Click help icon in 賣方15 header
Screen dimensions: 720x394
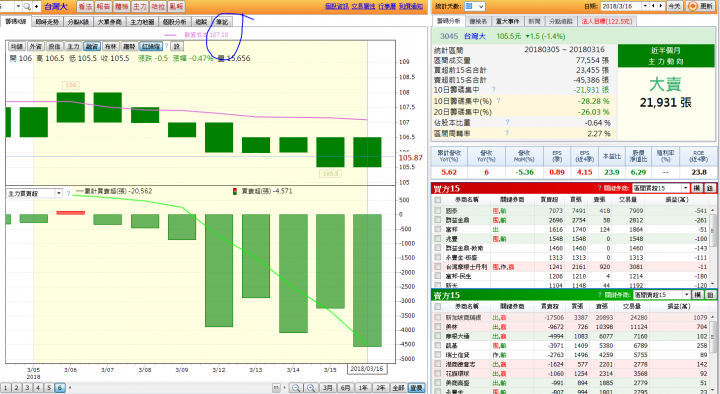tap(600, 295)
